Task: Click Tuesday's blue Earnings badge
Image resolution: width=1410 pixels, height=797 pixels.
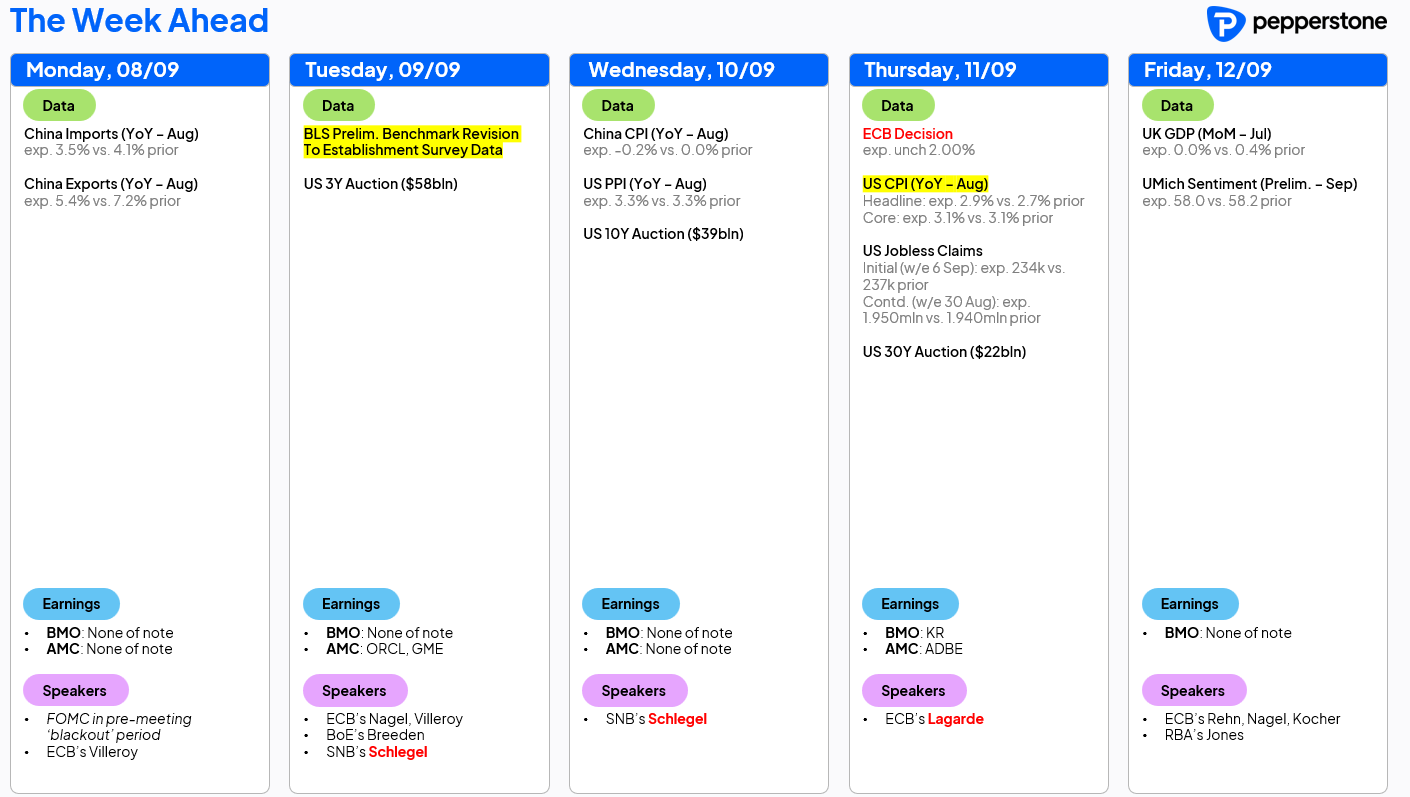Action: [351, 604]
